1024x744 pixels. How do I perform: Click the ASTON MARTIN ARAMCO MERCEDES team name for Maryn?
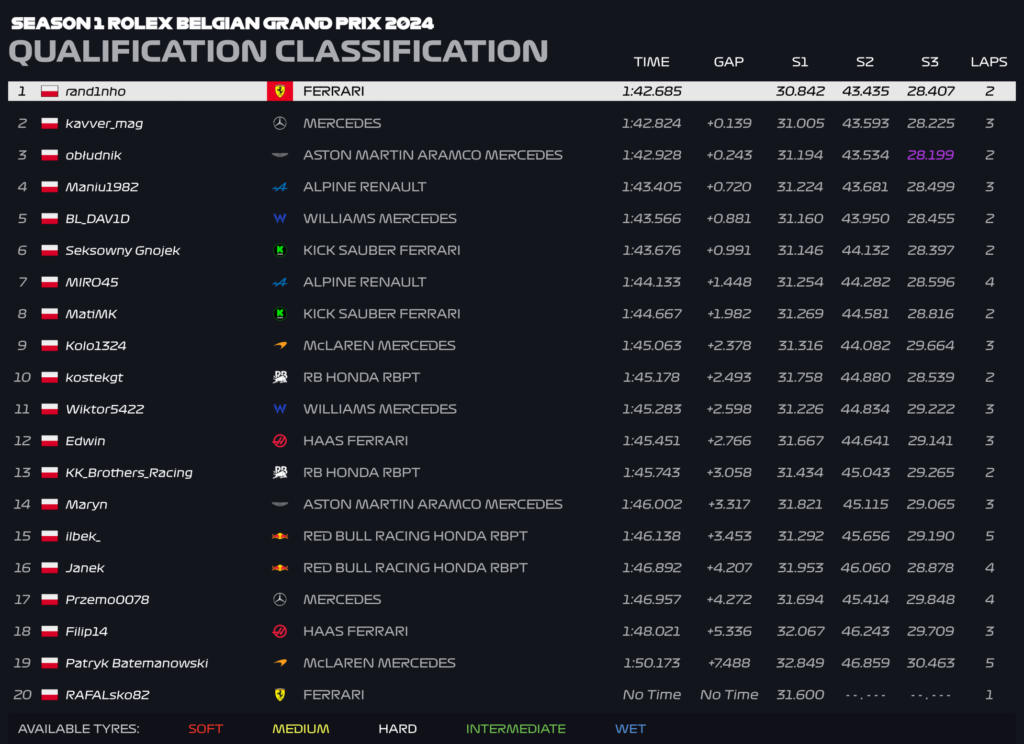point(432,505)
